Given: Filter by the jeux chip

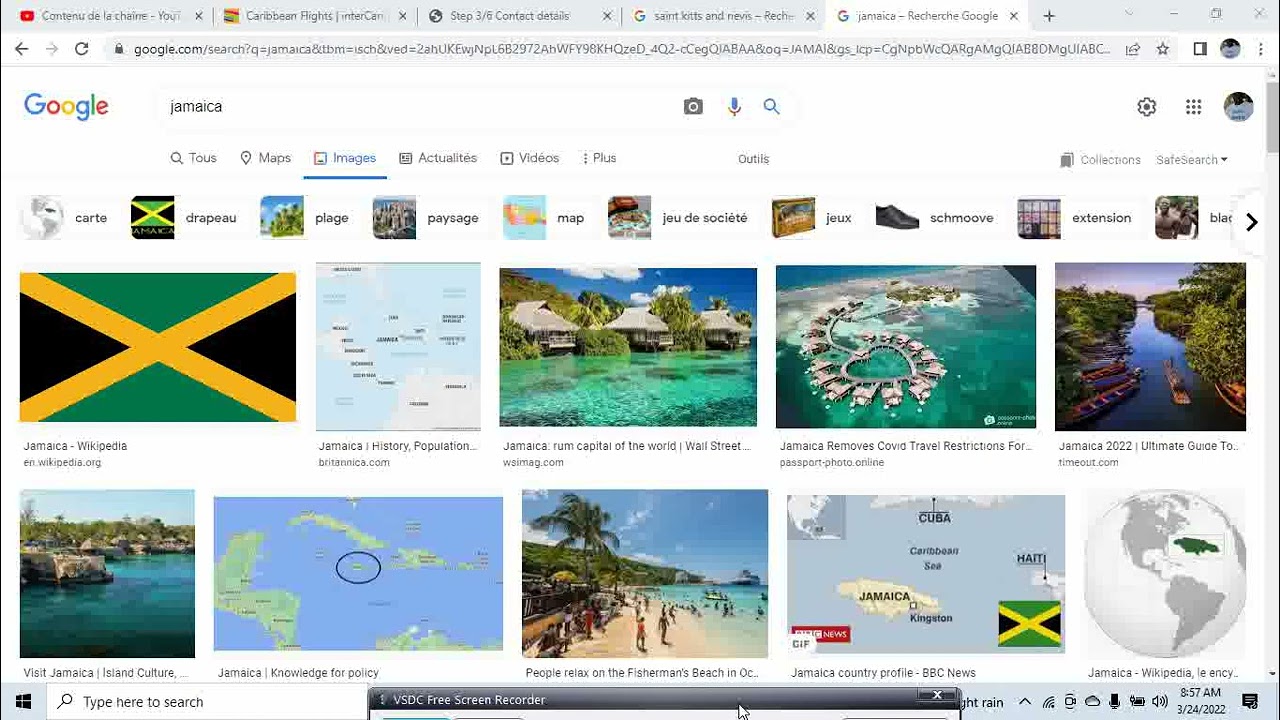Looking at the screenshot, I should point(812,218).
